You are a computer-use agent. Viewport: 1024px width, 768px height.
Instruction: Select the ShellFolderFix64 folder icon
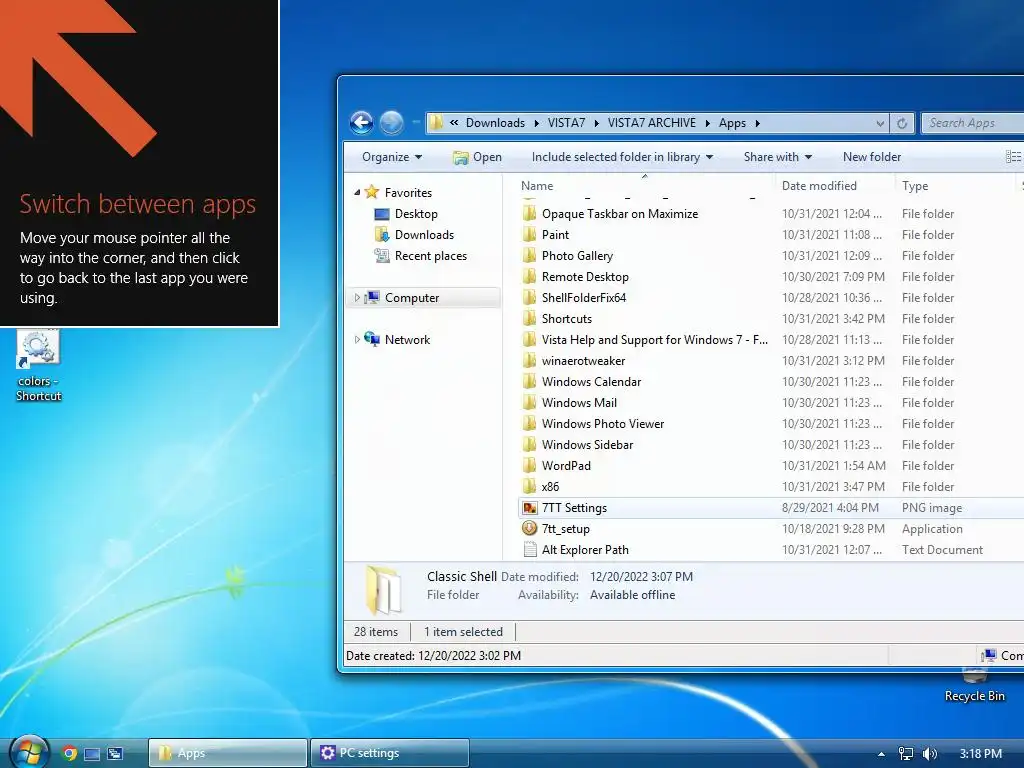[x=530, y=297]
